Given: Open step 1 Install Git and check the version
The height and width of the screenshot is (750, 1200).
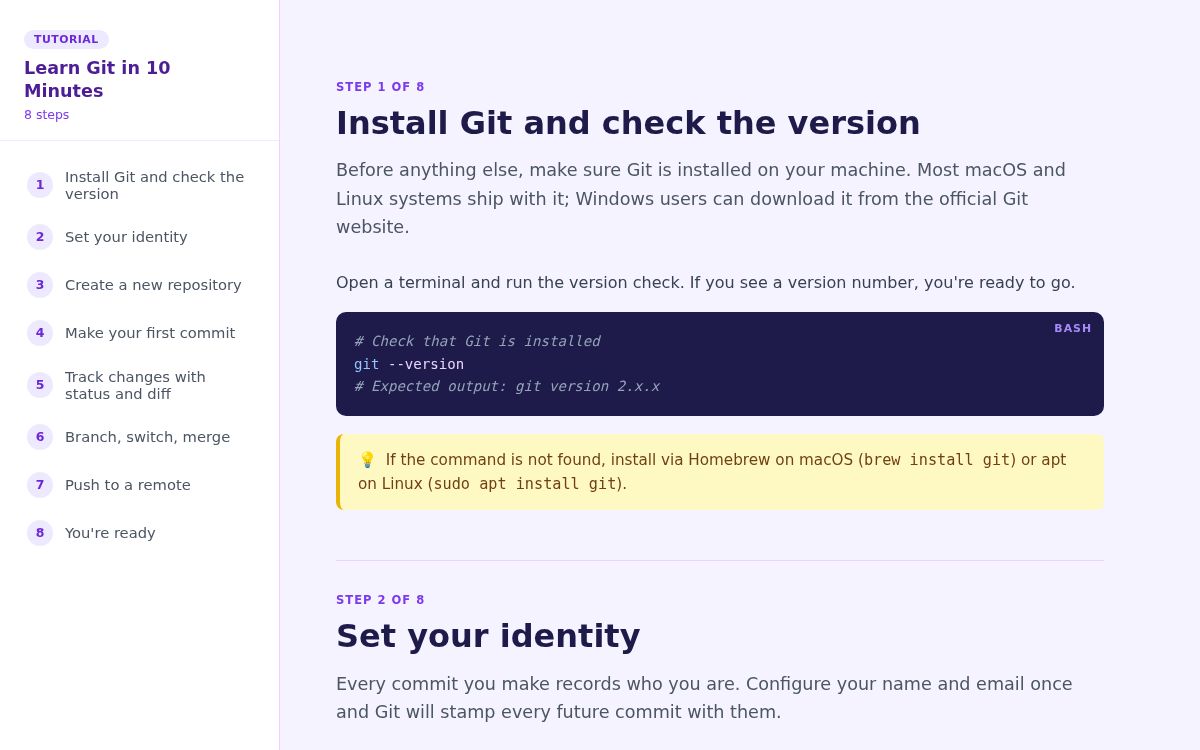Looking at the screenshot, I should pos(140,185).
